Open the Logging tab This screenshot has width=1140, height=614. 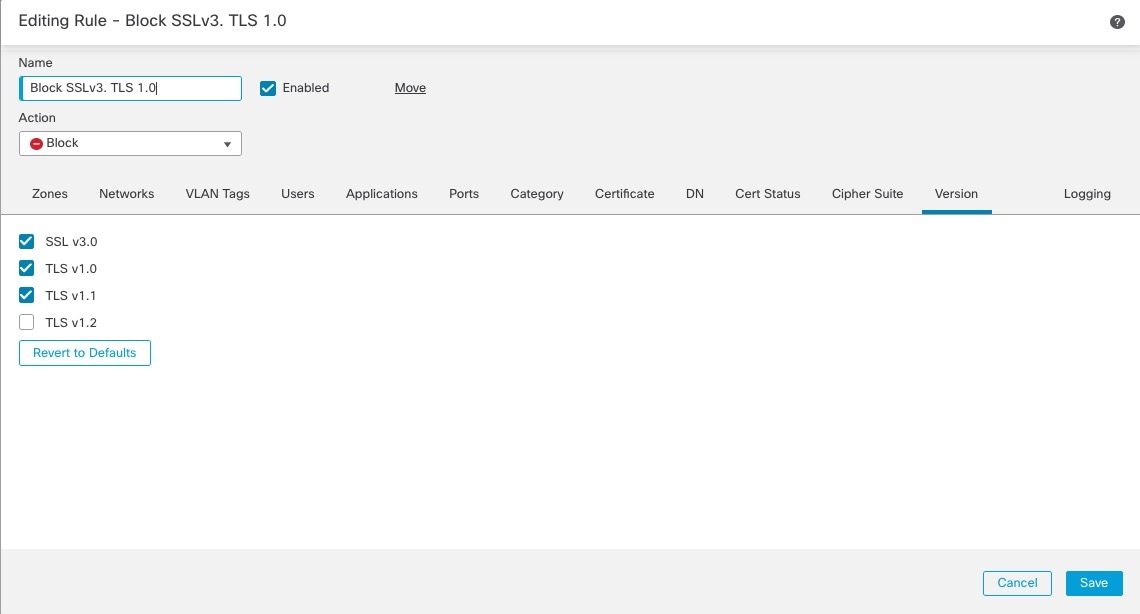(x=1087, y=193)
